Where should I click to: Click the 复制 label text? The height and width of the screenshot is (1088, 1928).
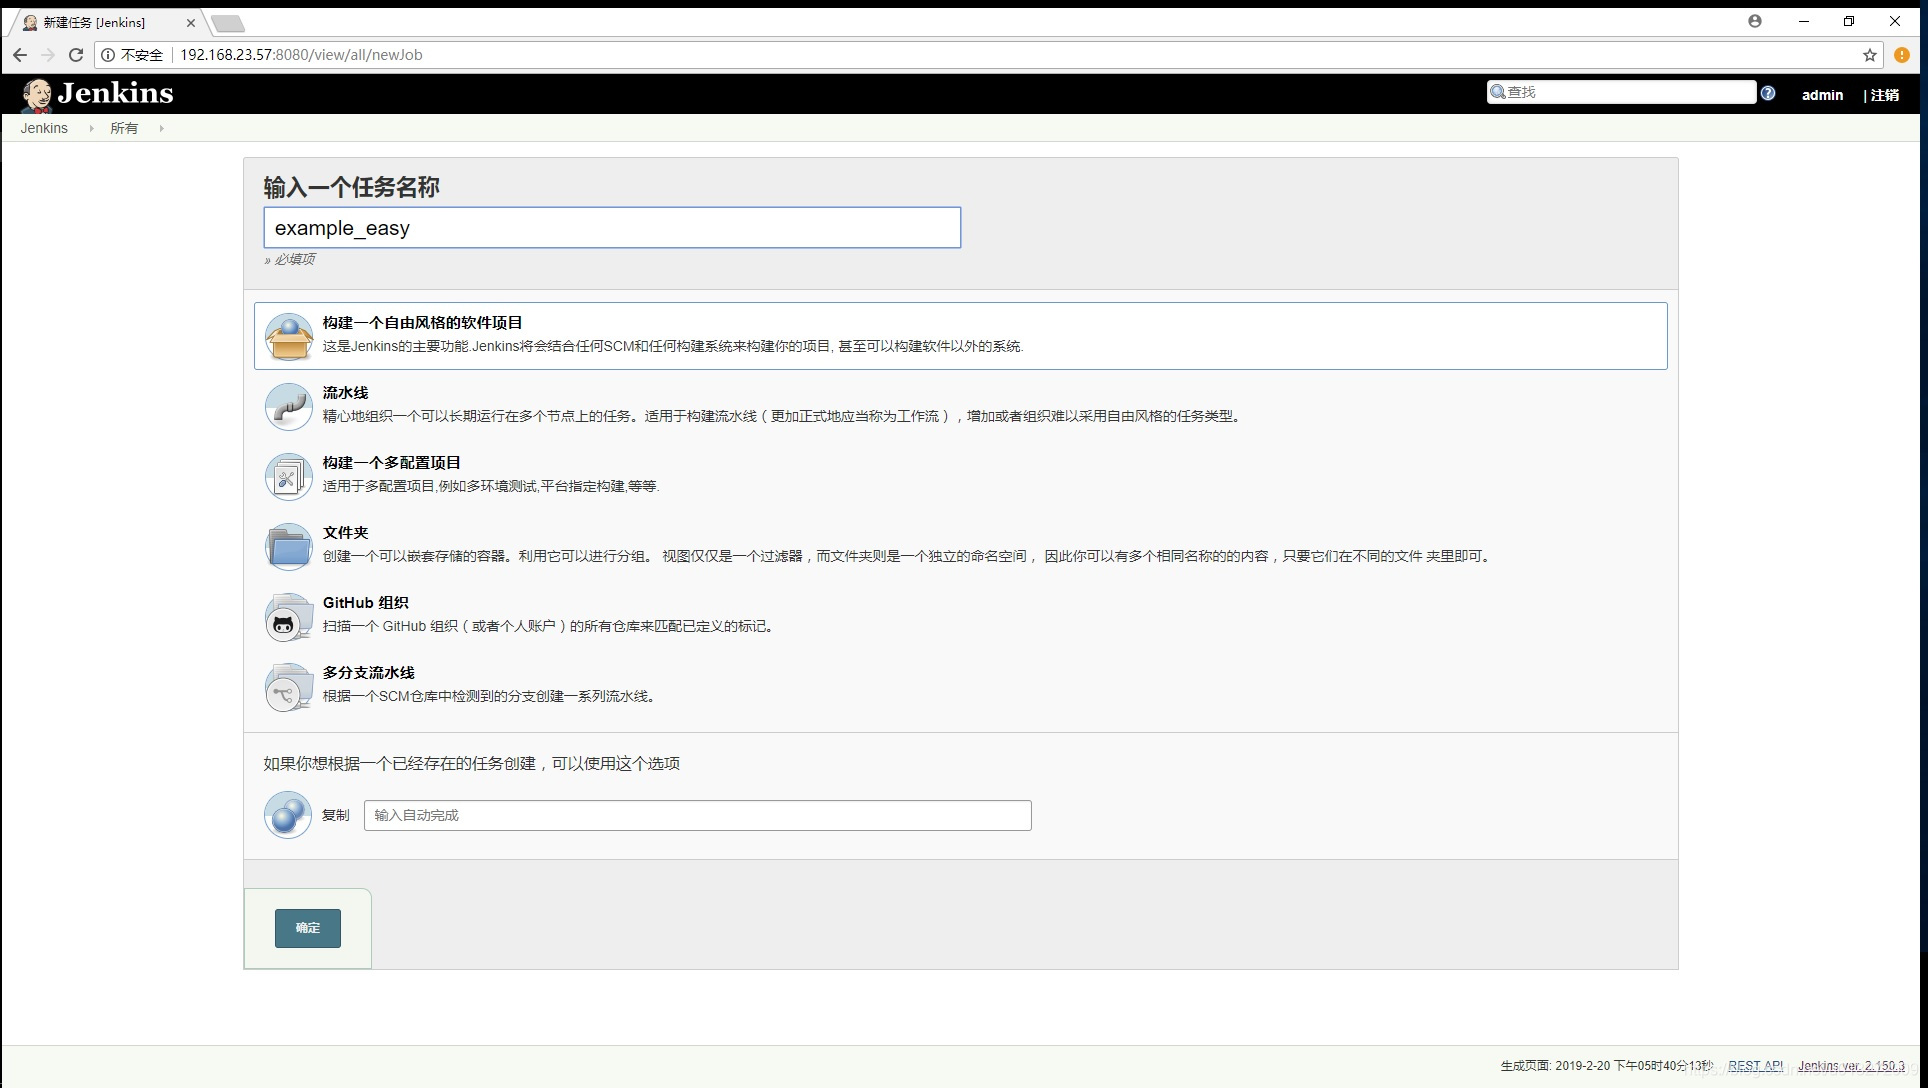point(336,815)
